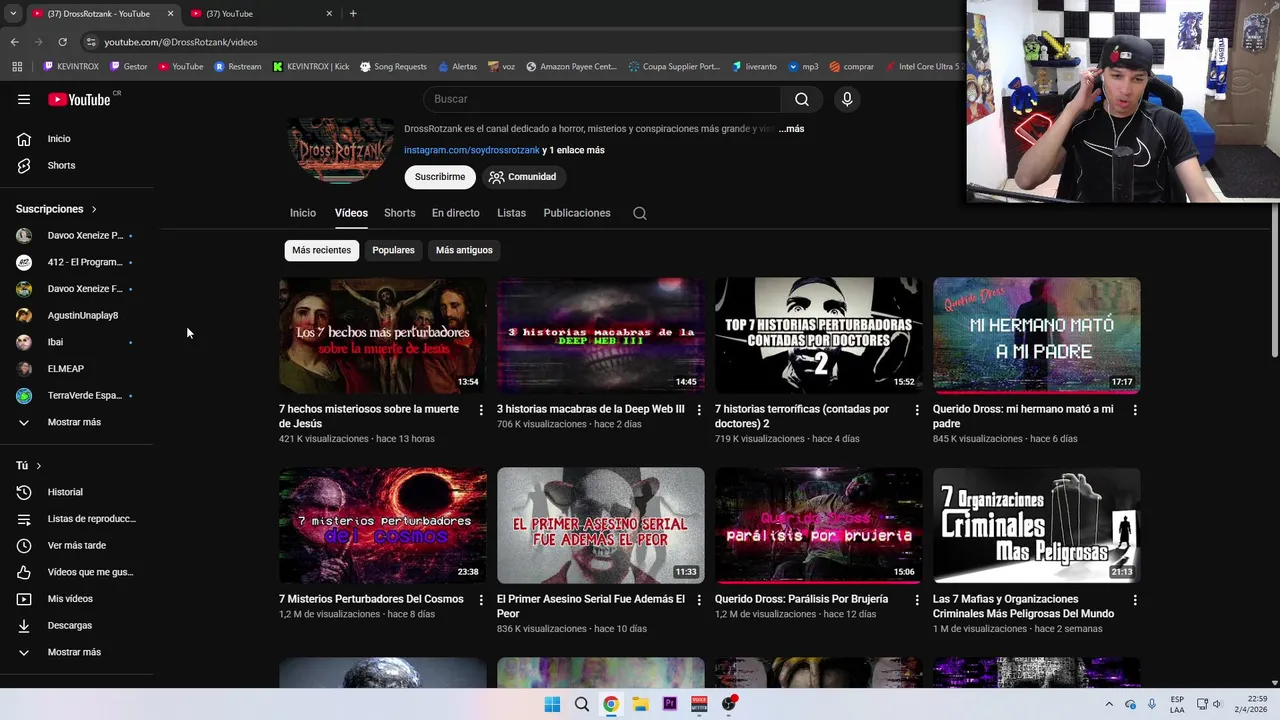Click the browser address bar URL
This screenshot has width=1280, height=720.
click(181, 42)
